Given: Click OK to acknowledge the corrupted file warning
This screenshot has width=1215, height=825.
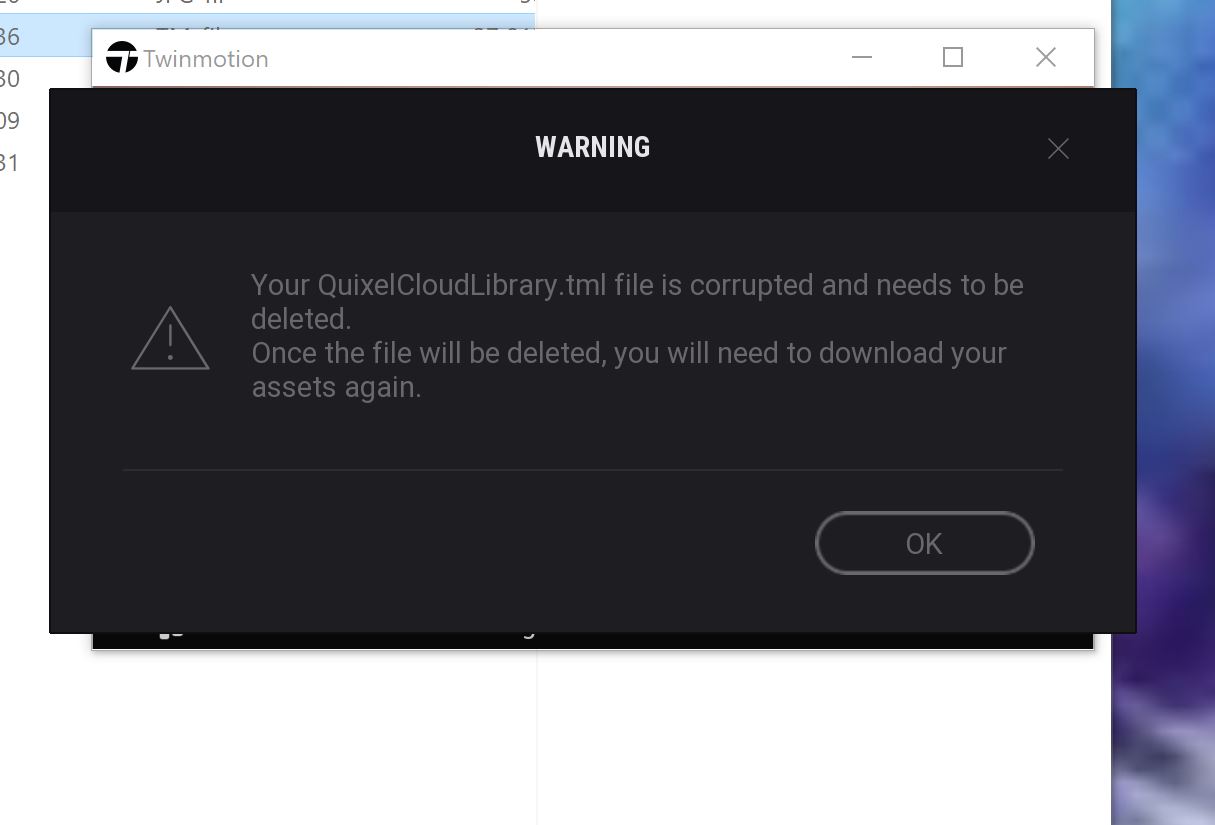Looking at the screenshot, I should (x=924, y=543).
